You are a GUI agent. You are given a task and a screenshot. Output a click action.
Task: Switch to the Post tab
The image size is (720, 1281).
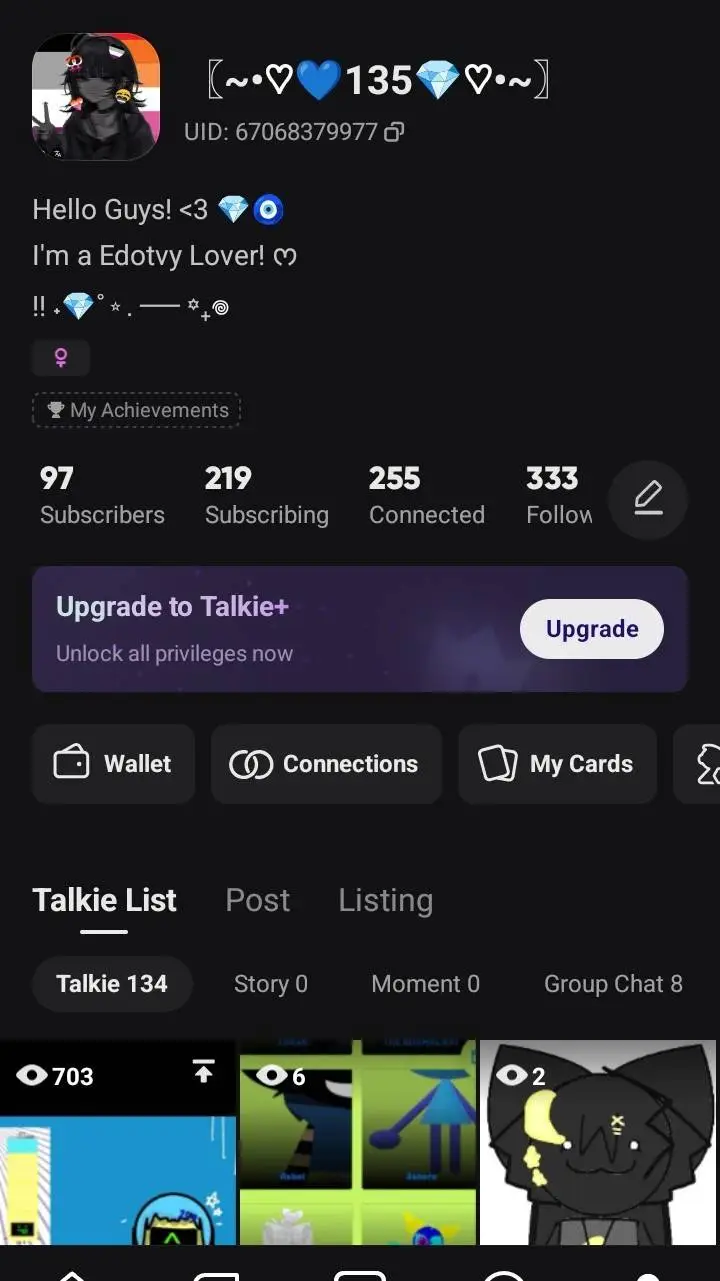coord(257,900)
